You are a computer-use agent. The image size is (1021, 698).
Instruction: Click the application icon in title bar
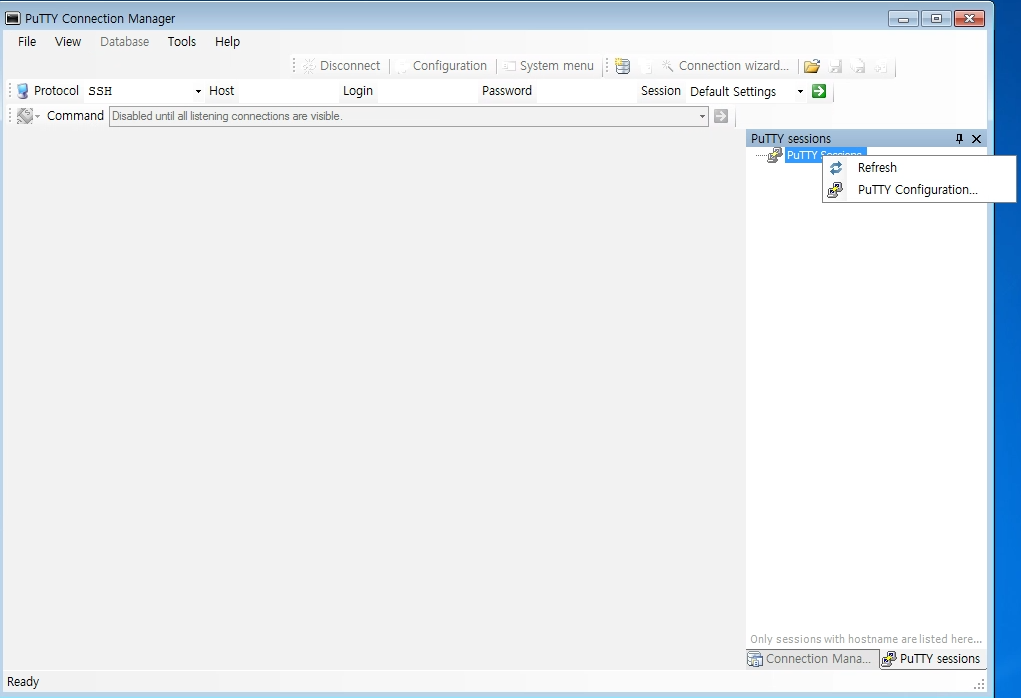pyautogui.click(x=12, y=18)
